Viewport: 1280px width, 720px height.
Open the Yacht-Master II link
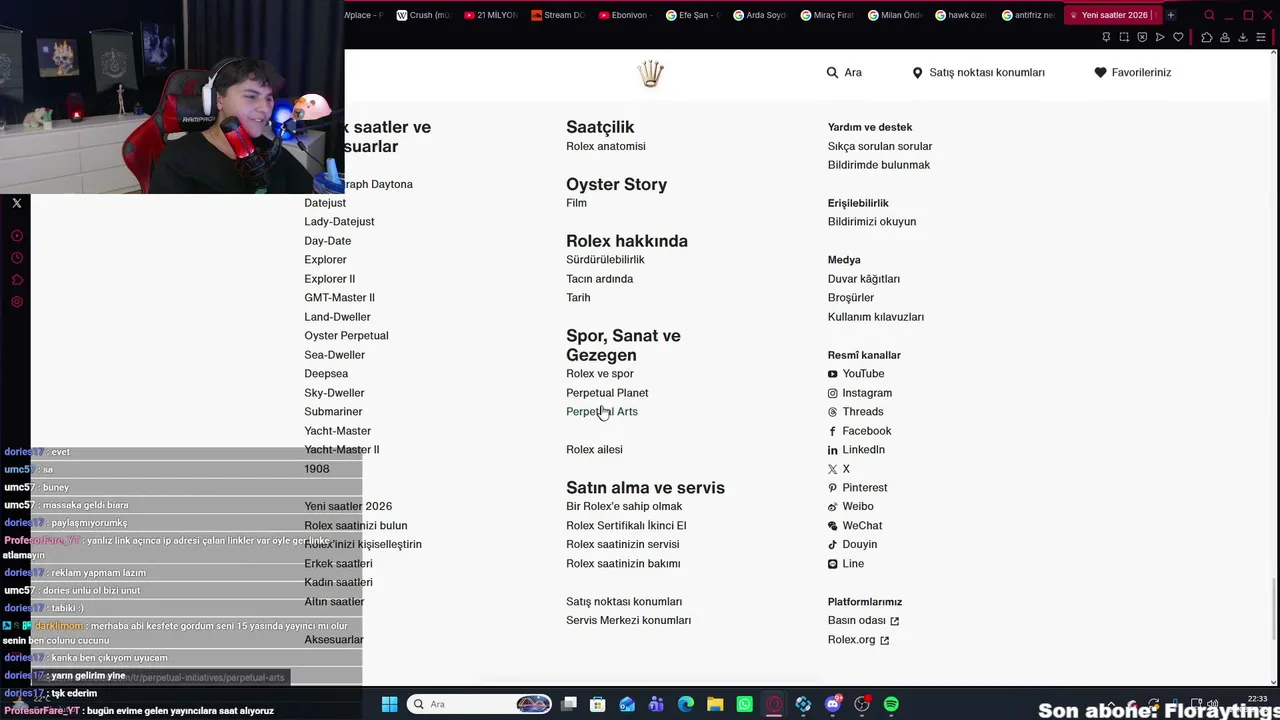[x=341, y=450]
